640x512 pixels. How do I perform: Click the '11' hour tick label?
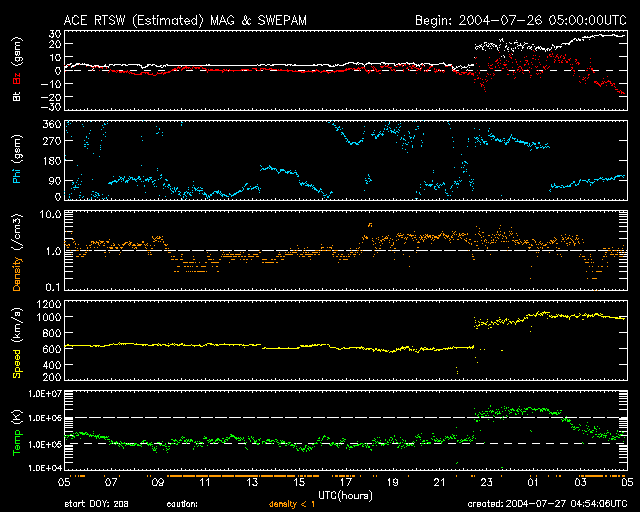[x=205, y=483]
